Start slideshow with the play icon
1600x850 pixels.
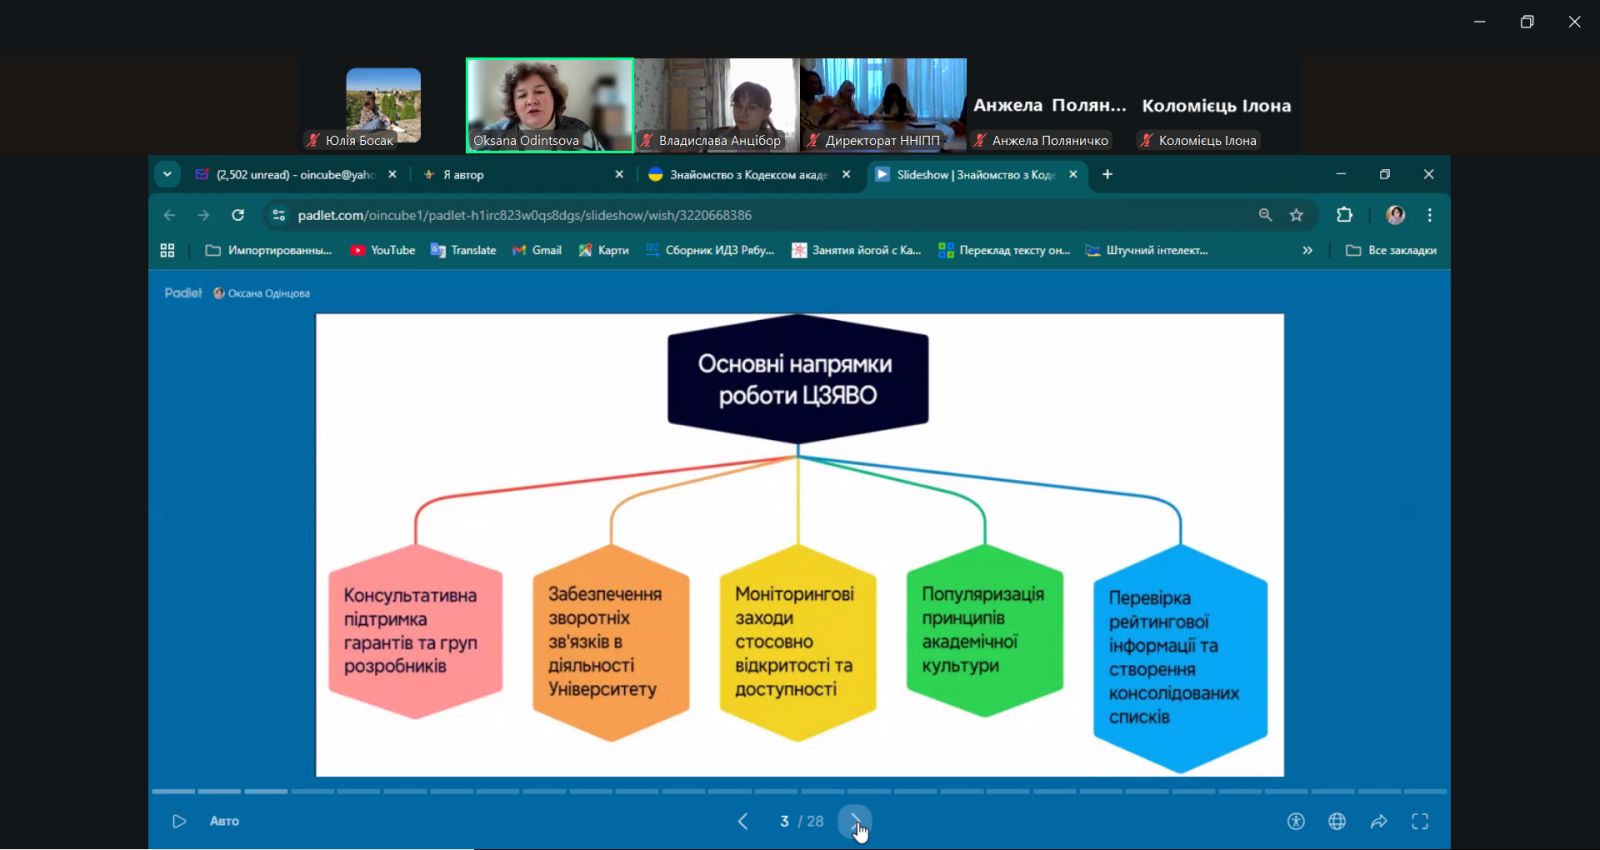pos(179,821)
